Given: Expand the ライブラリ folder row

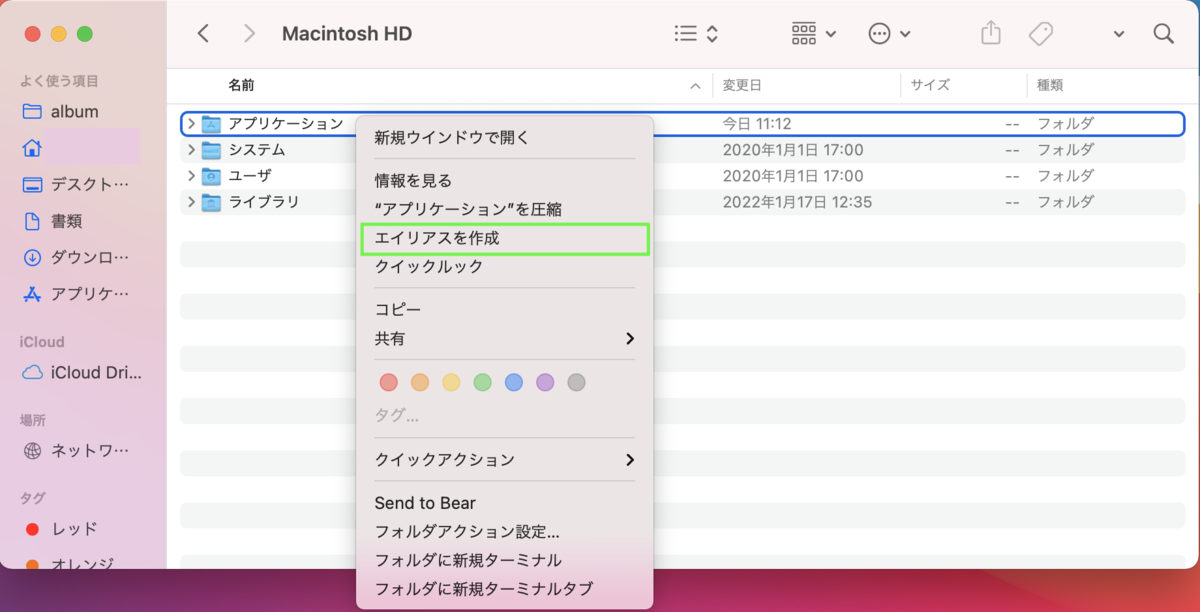Looking at the screenshot, I should click(191, 202).
